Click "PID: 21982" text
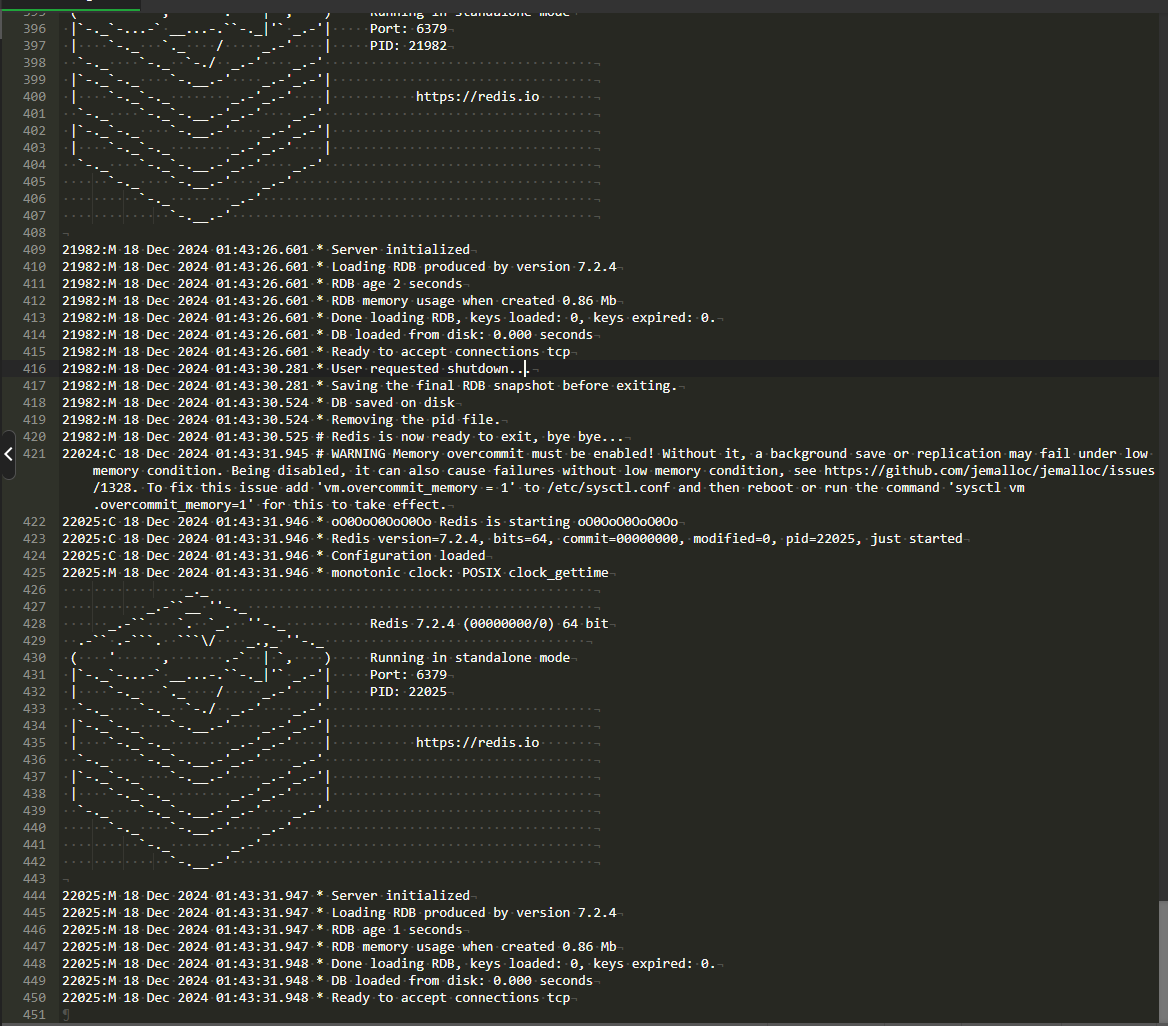Image resolution: width=1168 pixels, height=1026 pixels. click(408, 46)
